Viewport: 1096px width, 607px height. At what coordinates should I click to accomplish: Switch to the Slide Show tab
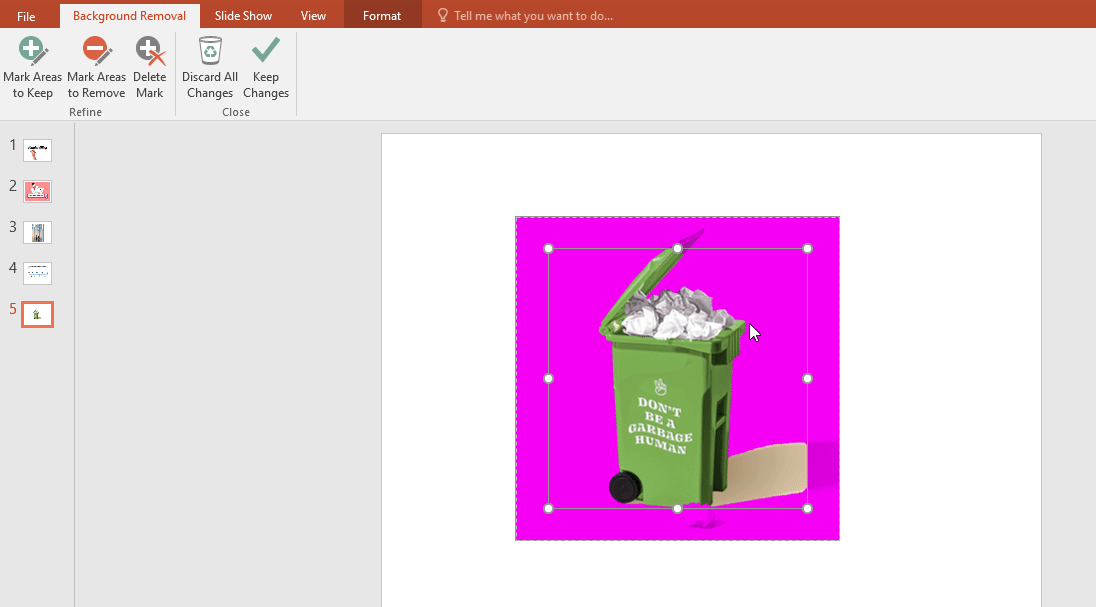[243, 16]
